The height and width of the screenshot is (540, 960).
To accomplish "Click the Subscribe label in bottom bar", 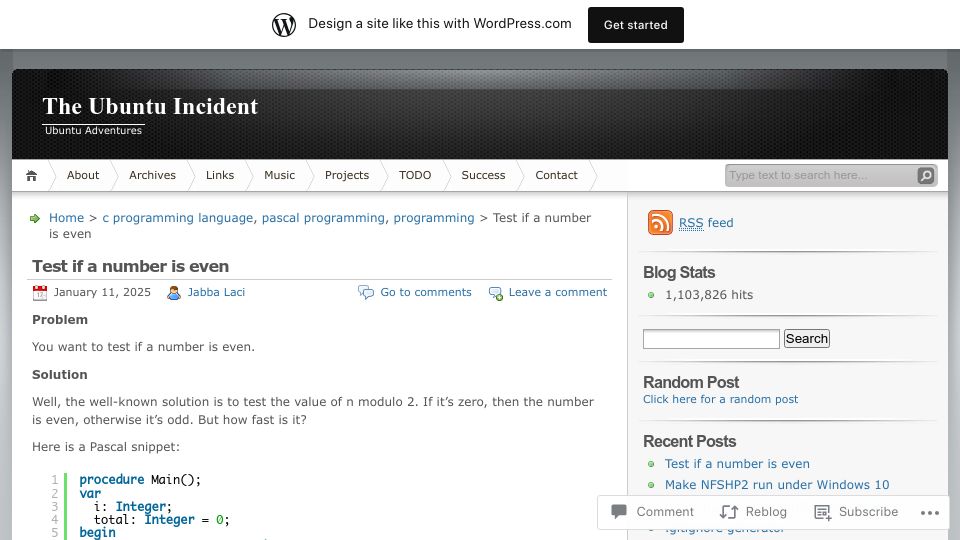I will (x=868, y=512).
